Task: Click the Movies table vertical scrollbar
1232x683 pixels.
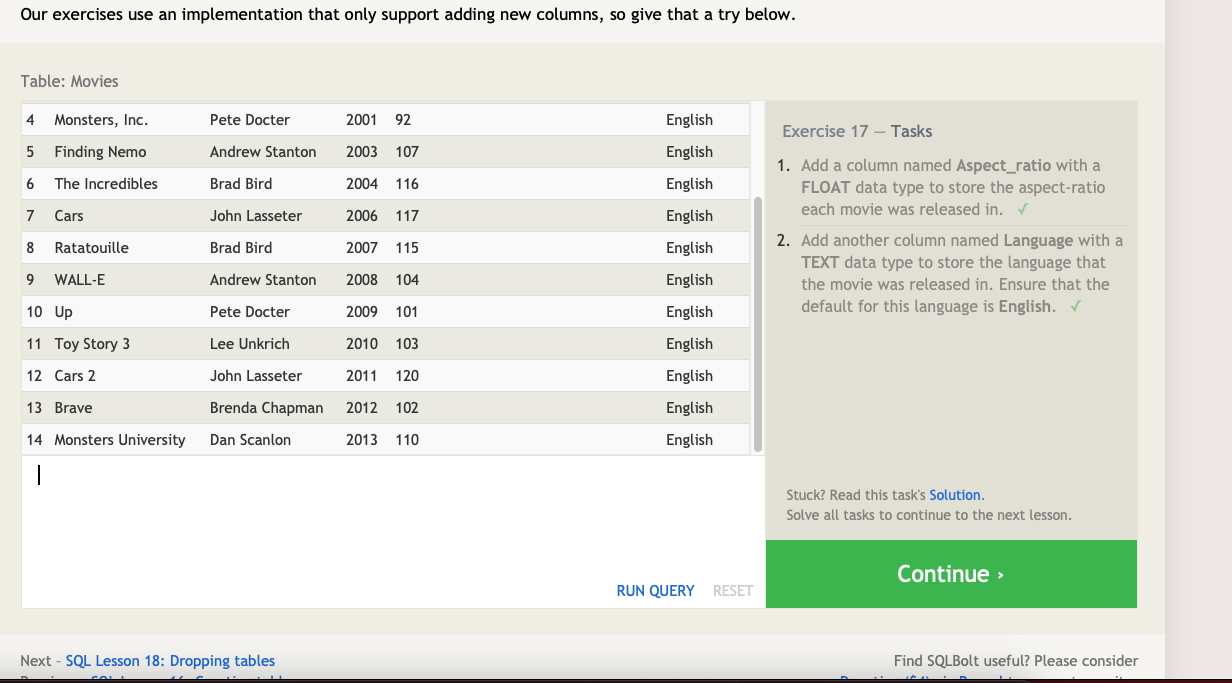Action: tap(757, 324)
